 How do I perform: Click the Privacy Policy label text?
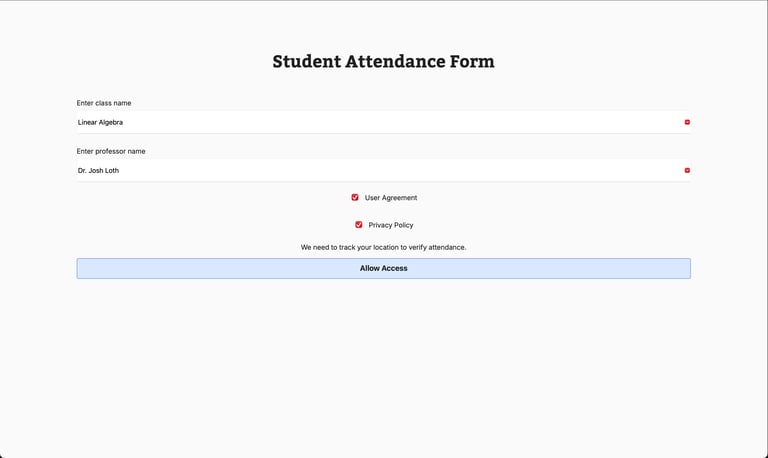(x=391, y=225)
